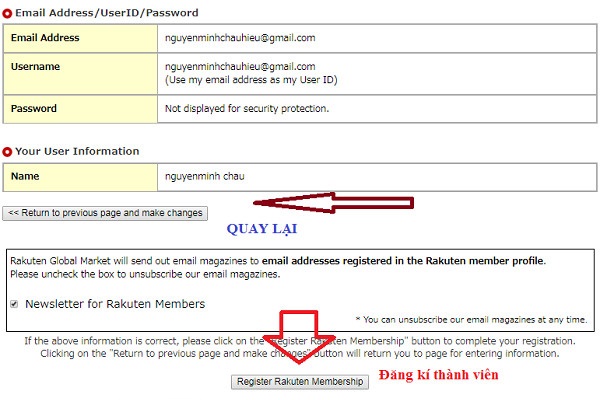Click the red Đăng kí thành viên label
Viewport: 600px width, 400px height.
(439, 374)
